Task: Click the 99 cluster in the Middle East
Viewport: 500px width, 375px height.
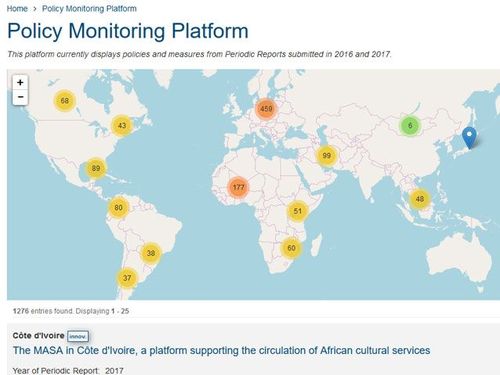Action: click(327, 156)
